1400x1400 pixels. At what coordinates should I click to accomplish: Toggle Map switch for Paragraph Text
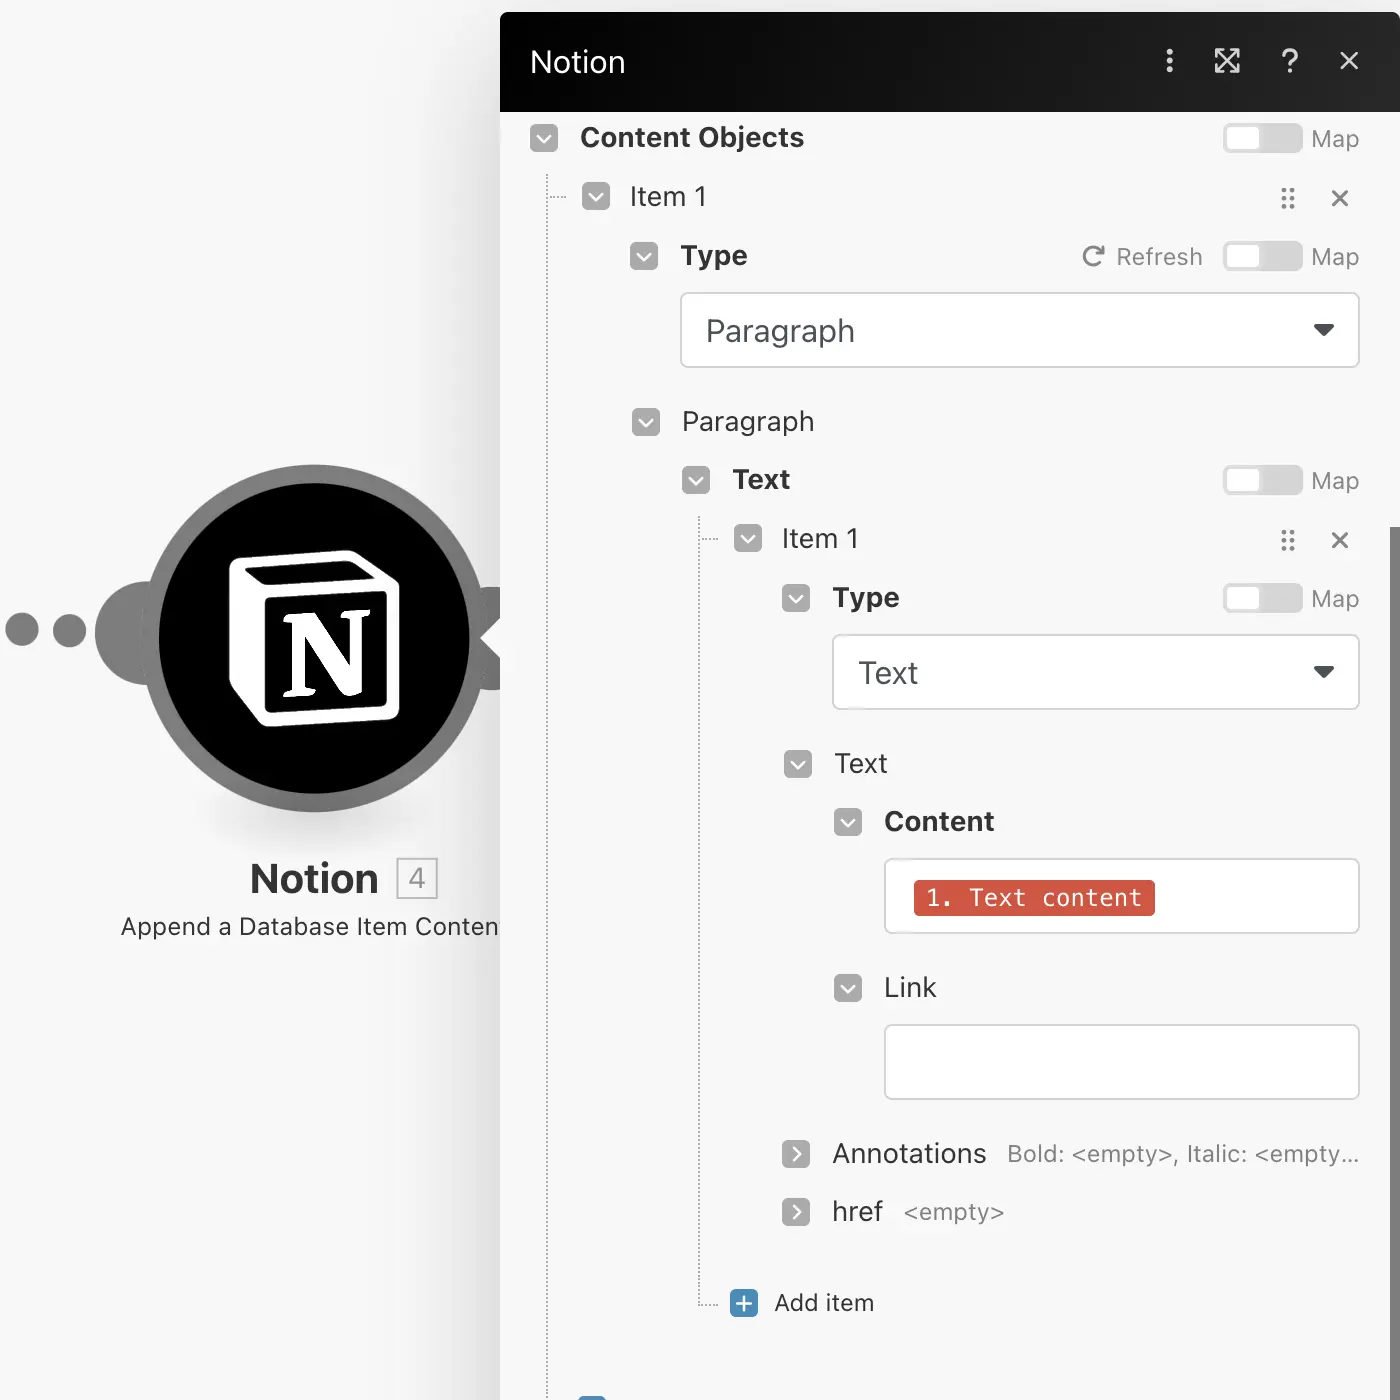[x=1262, y=480]
